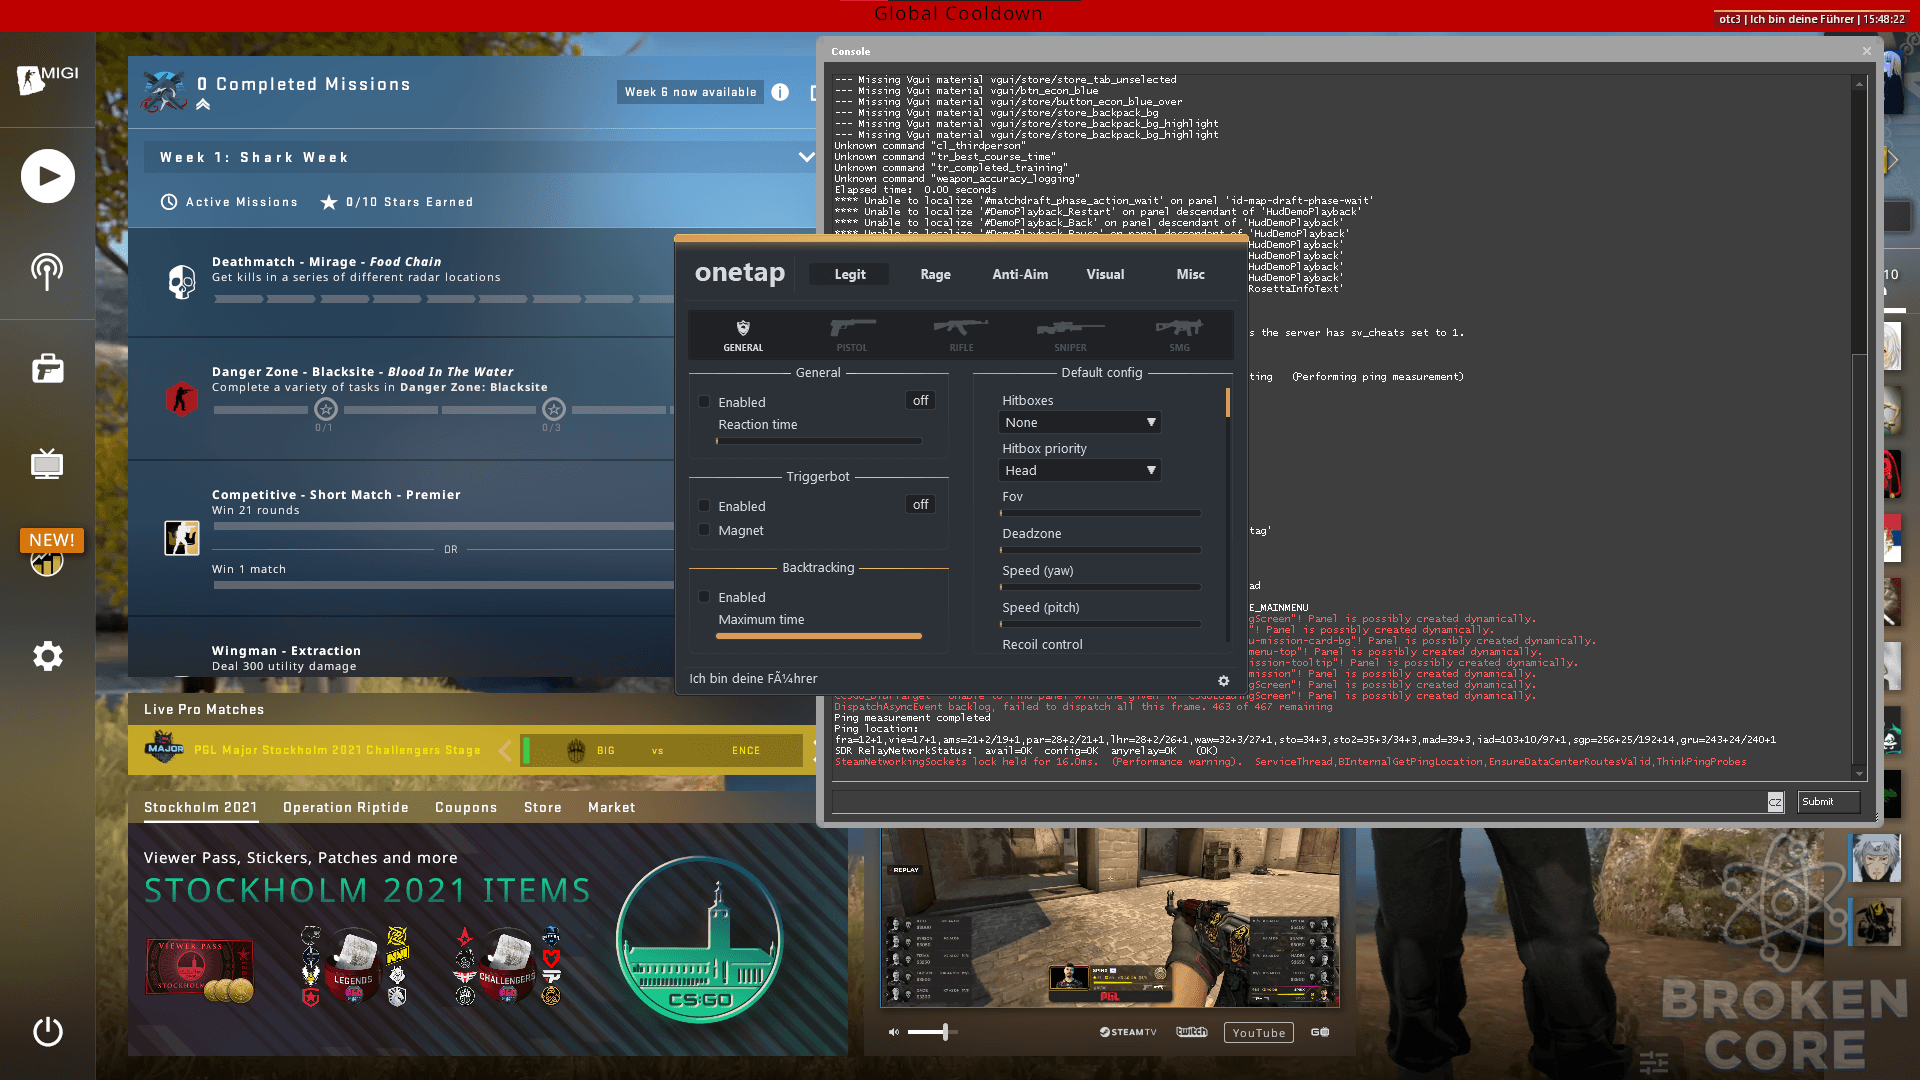Enable the Triggerbot Enabled checkbox
The image size is (1920, 1080).
704,506
